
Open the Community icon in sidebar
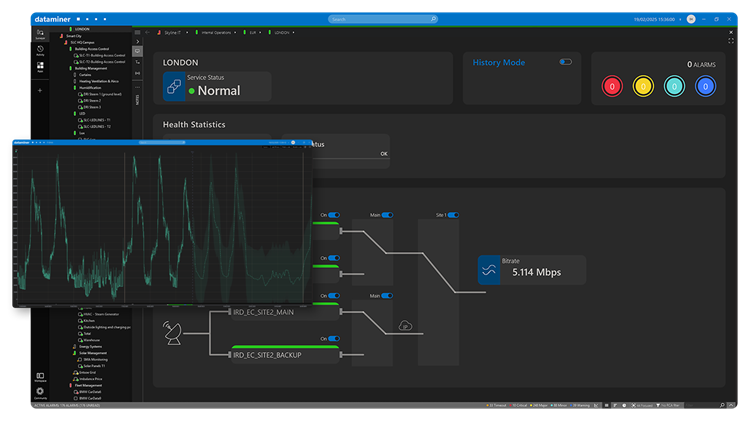pyautogui.click(x=40, y=392)
